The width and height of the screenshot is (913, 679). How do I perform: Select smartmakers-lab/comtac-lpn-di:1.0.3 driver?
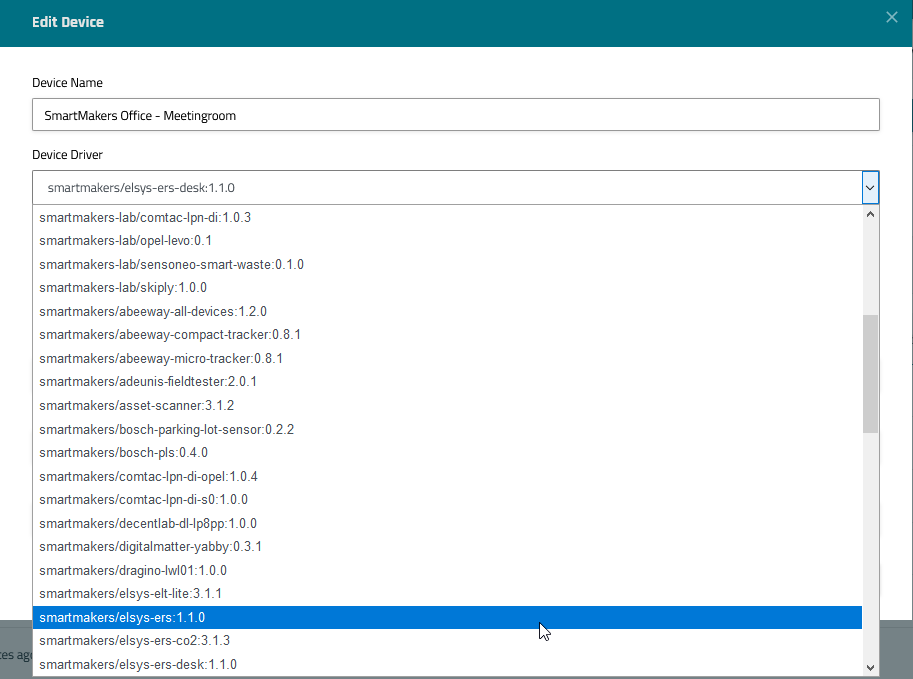click(x=145, y=217)
